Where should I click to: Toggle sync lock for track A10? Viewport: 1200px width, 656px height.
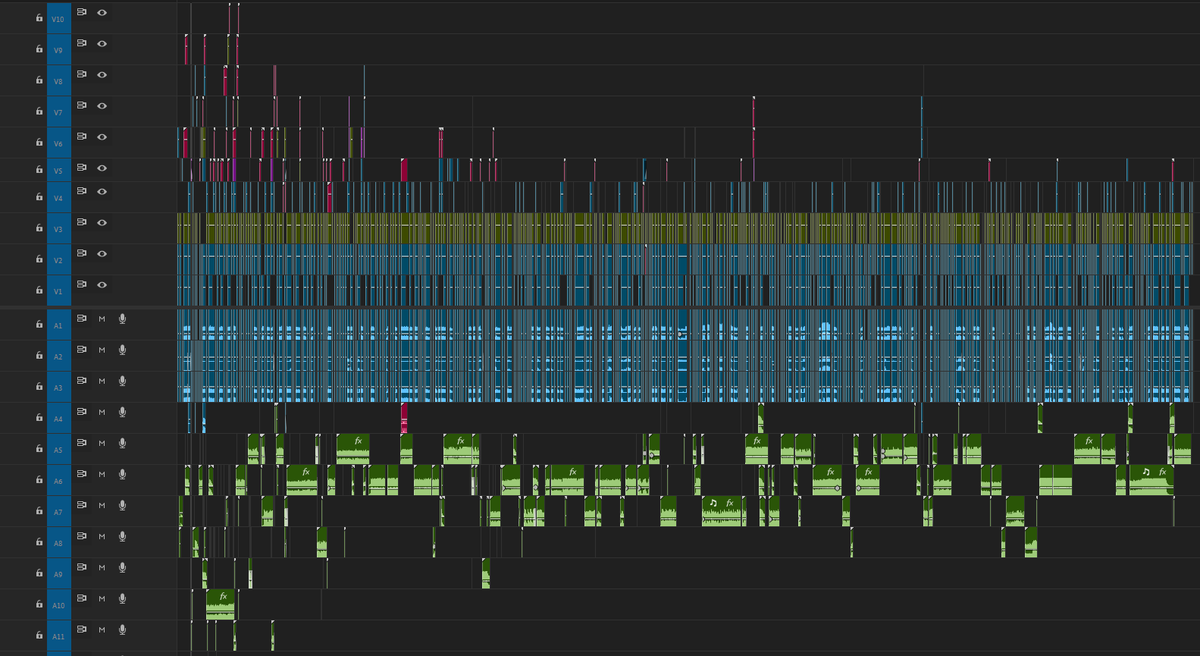83,598
